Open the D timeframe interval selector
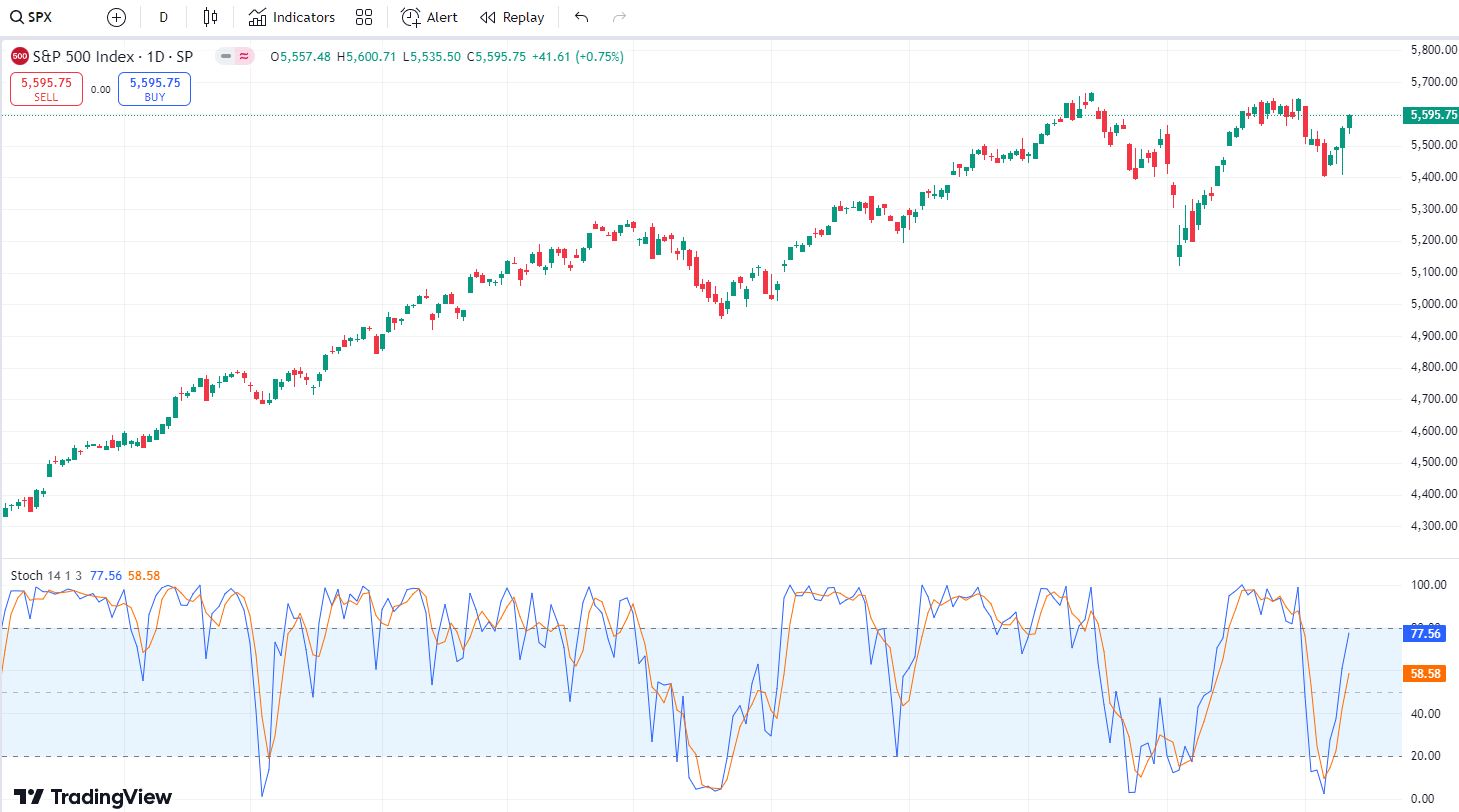The width and height of the screenshot is (1459, 812). click(x=164, y=17)
